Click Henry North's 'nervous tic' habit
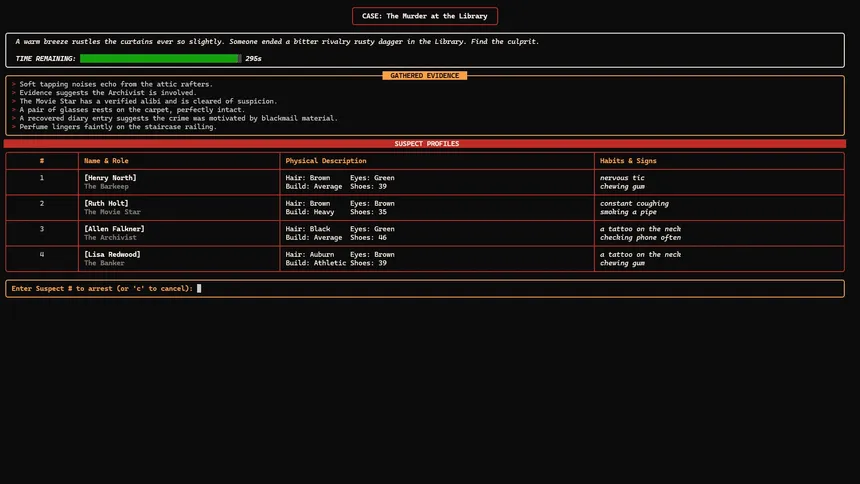Screen dimensions: 860x484 tap(622, 178)
